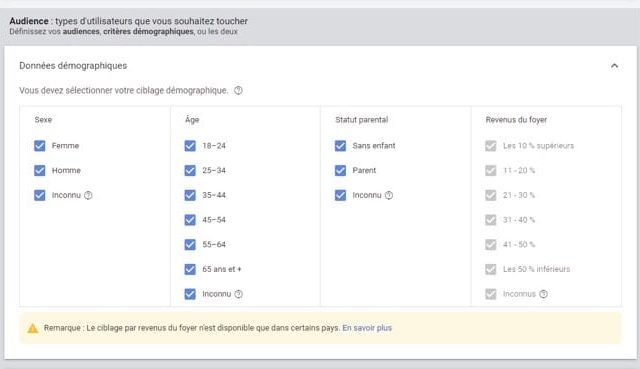Open help icon beside Âge Inconnu
The width and height of the screenshot is (640, 369).
click(239, 294)
